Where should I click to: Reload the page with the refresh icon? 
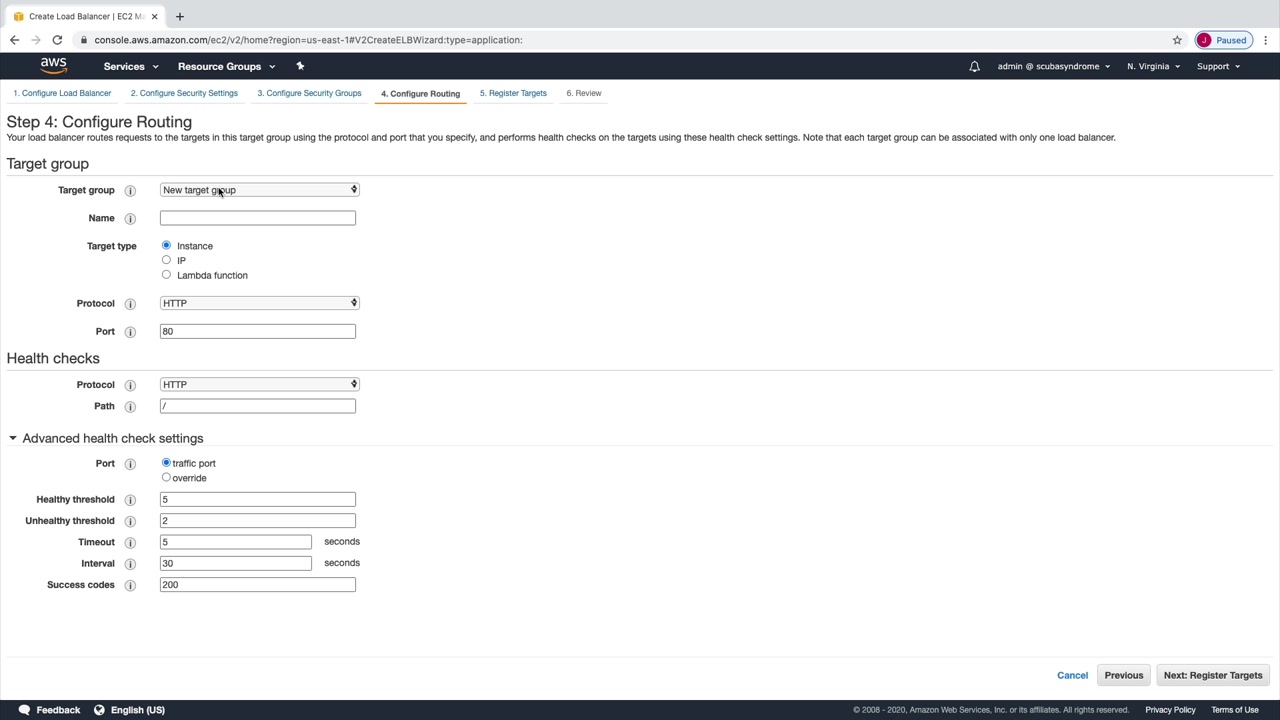57,40
